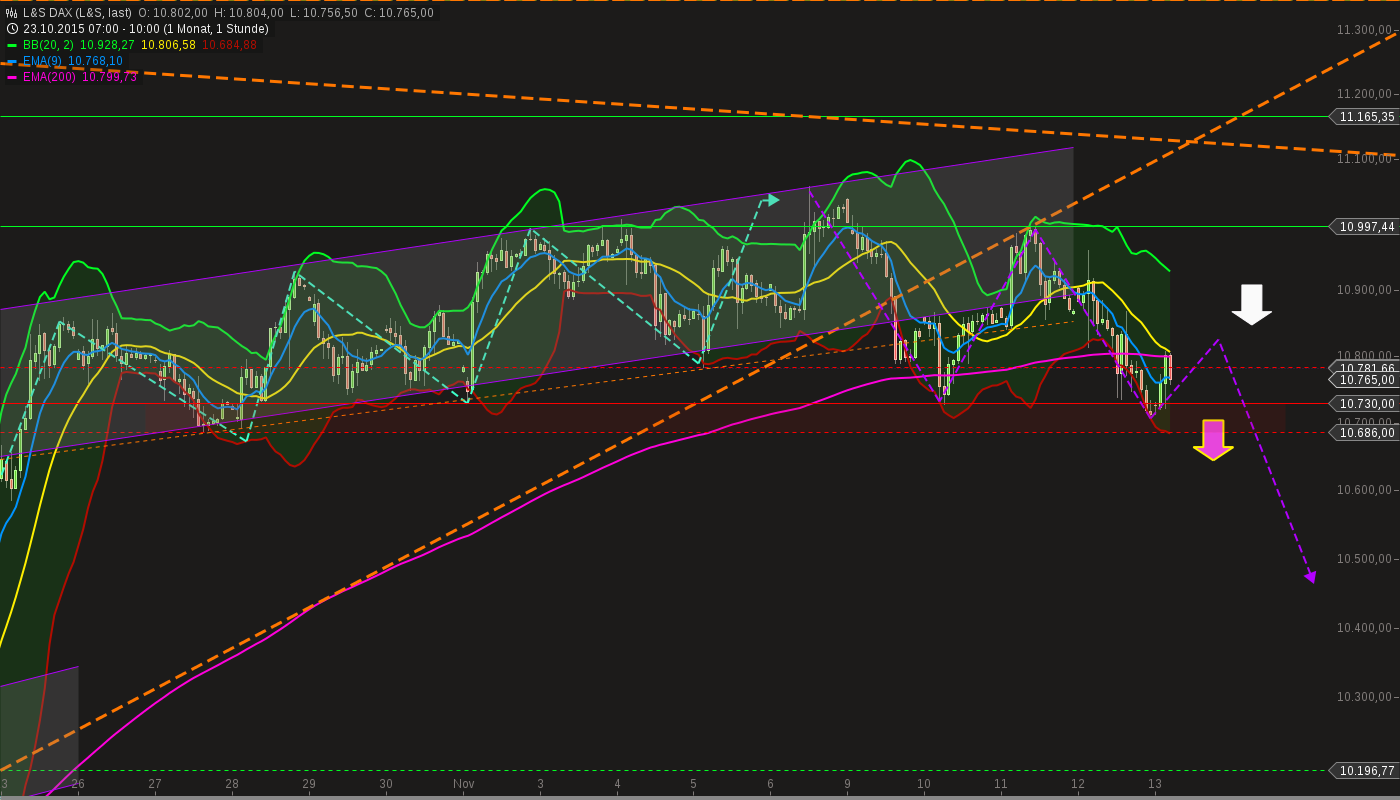Image resolution: width=1400 pixels, height=800 pixels.
Task: Click the 12 label on the date axis
Action: click(1078, 784)
